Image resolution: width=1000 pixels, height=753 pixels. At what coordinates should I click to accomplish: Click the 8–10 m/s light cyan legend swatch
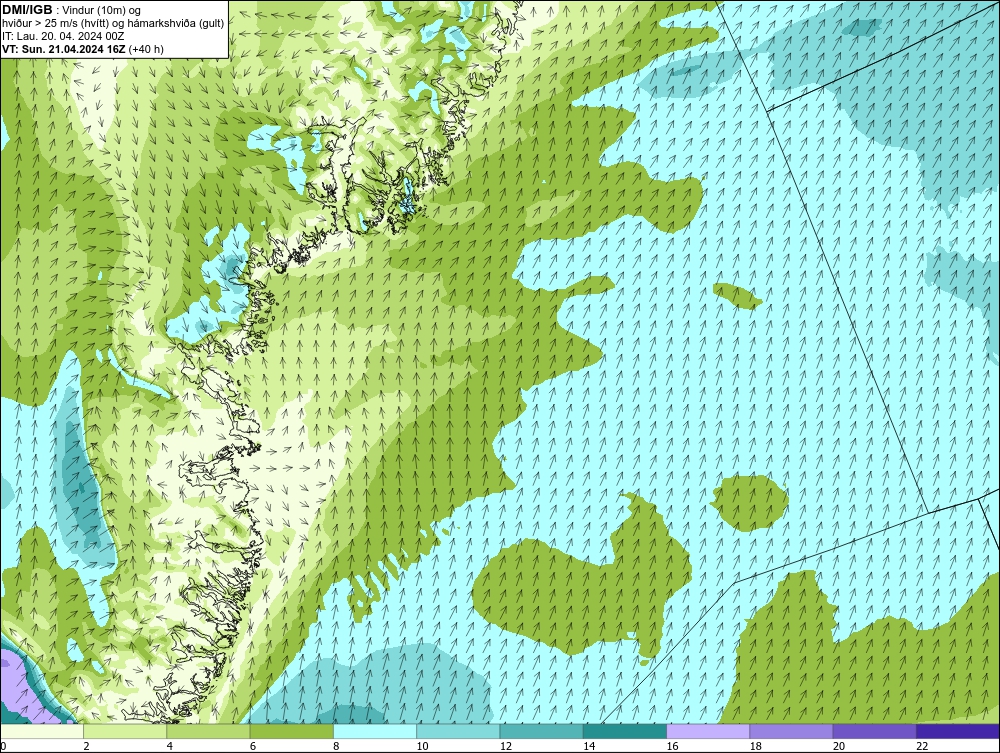click(x=375, y=731)
